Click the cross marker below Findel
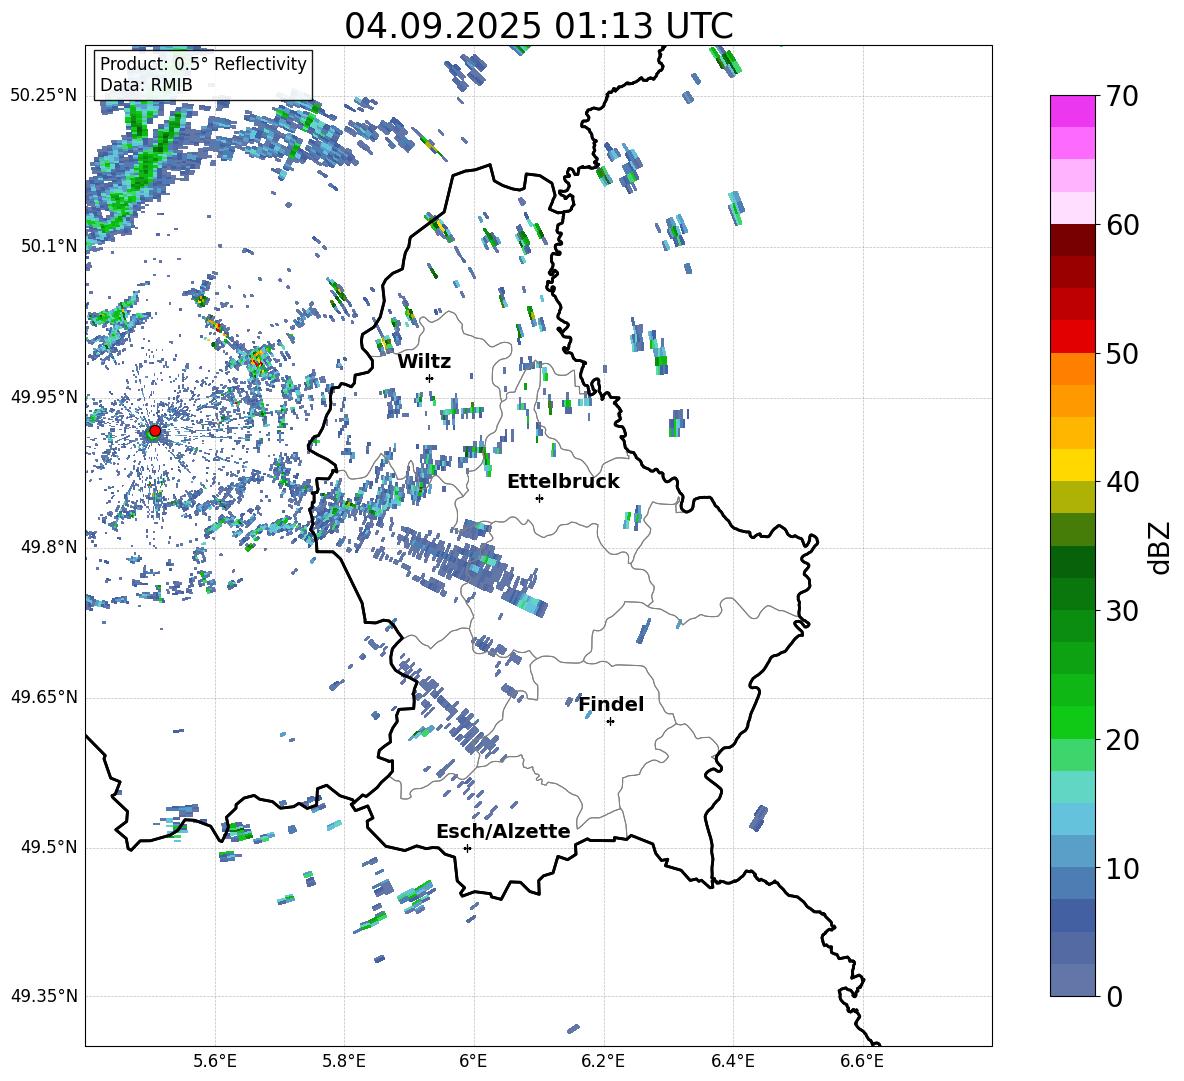Screen dimensions: 1184x1081 tap(610, 722)
